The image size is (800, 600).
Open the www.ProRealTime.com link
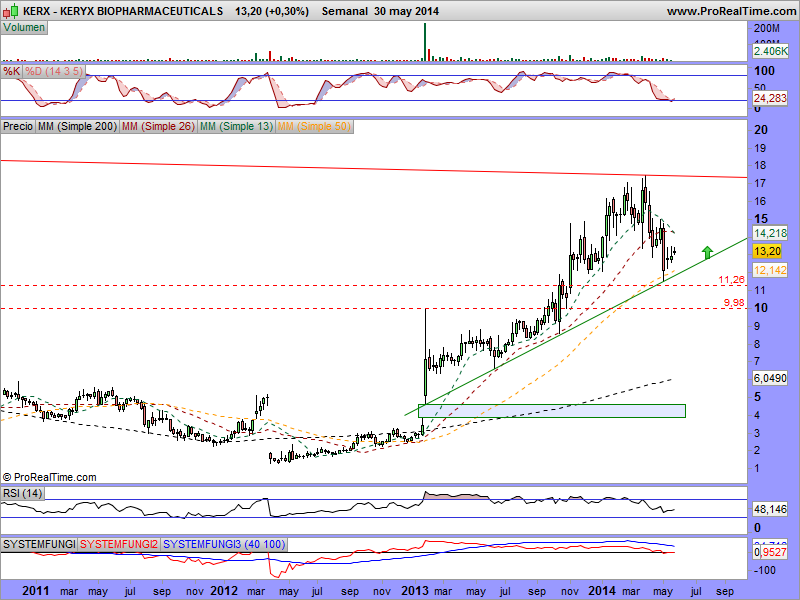[731, 11]
